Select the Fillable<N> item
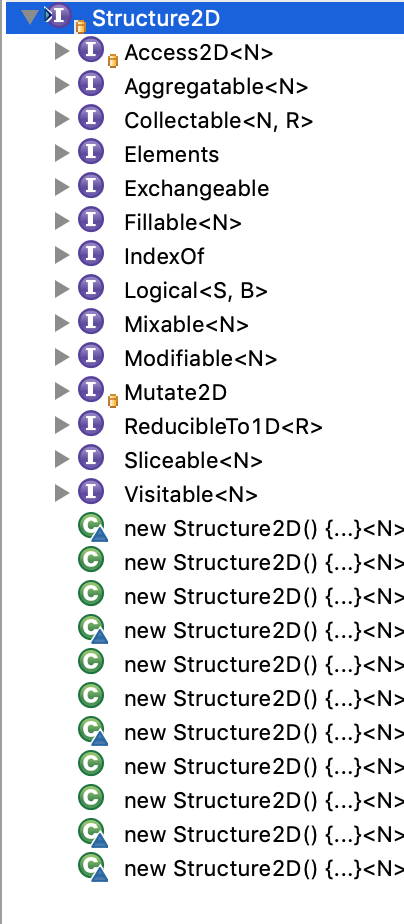Viewport: 404px width, 924px height. [x=183, y=223]
